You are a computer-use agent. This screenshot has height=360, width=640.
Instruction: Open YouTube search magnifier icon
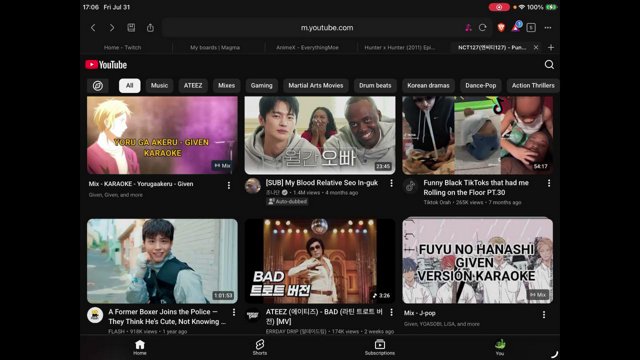pos(549,64)
